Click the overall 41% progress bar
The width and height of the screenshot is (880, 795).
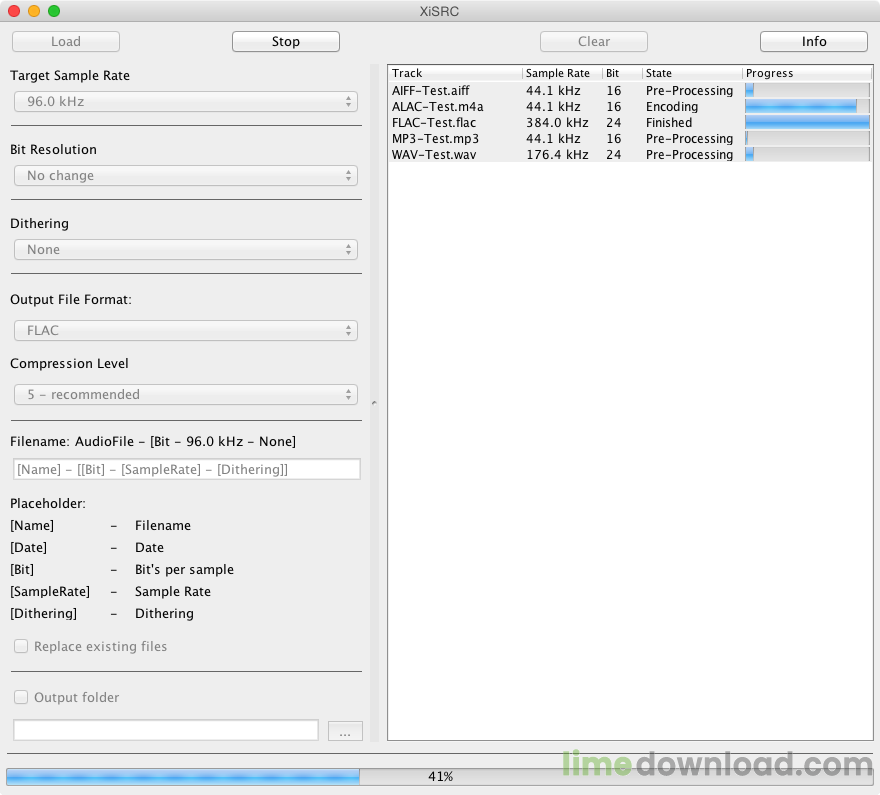coord(440,776)
